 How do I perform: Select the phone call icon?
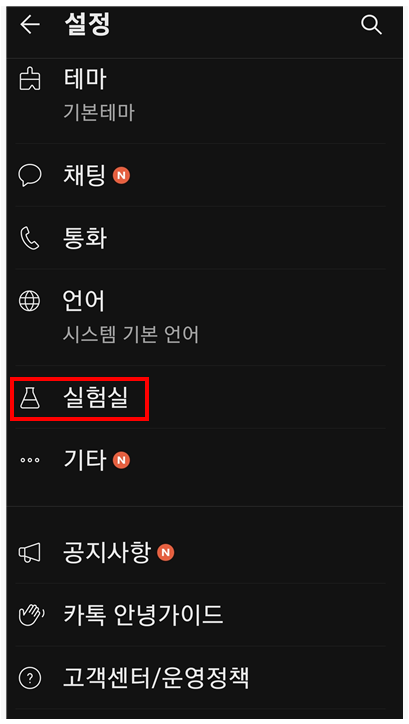coord(30,238)
